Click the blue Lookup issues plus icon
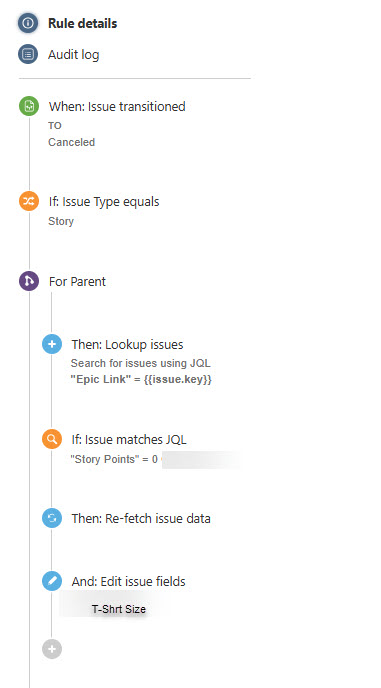Screen dimensions: 381x688 point(52,344)
